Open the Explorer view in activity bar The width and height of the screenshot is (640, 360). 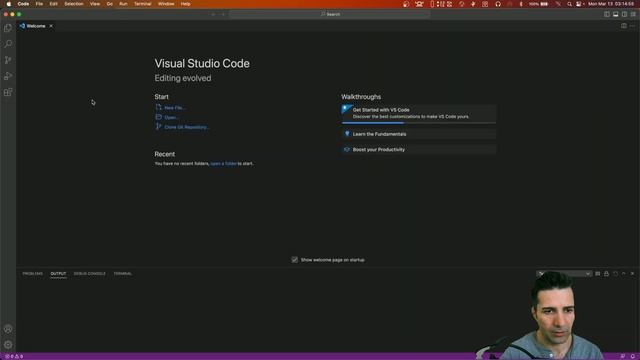[8, 28]
